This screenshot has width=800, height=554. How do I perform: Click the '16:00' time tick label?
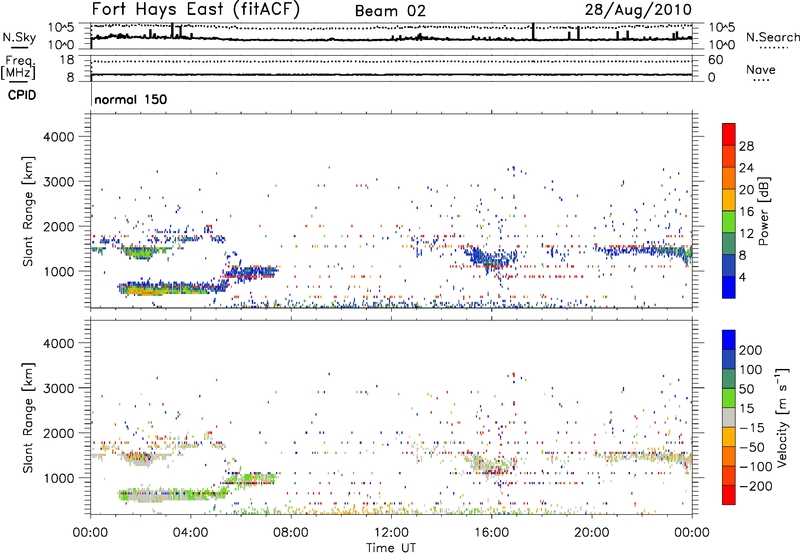point(491,533)
